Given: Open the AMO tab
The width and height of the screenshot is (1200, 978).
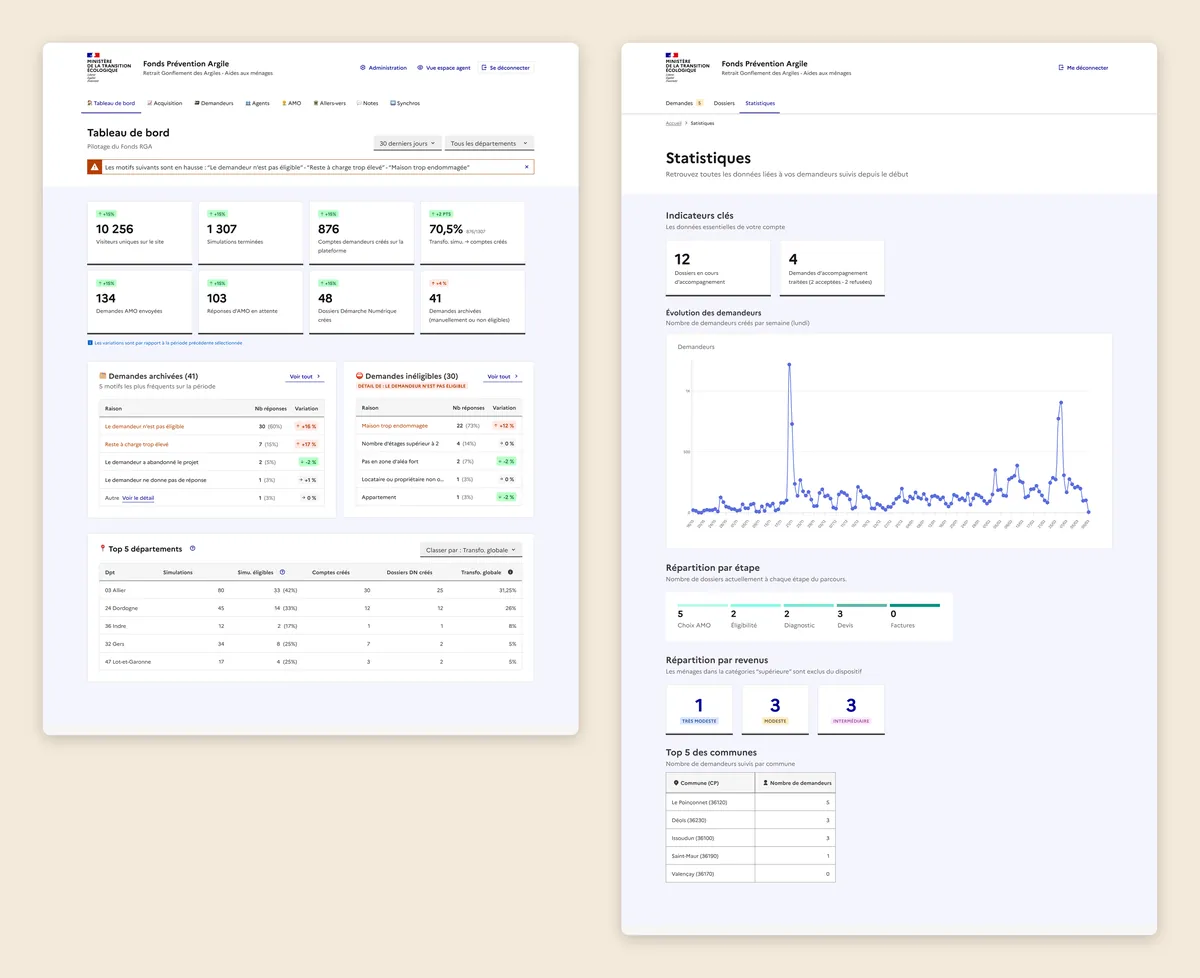Looking at the screenshot, I should pyautogui.click(x=291, y=103).
